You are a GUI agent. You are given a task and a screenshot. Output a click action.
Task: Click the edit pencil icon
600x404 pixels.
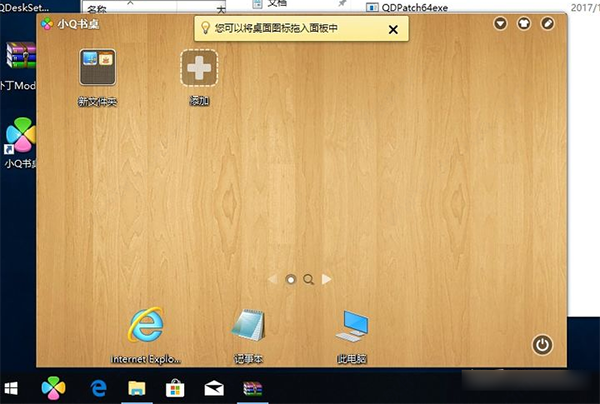(548, 24)
